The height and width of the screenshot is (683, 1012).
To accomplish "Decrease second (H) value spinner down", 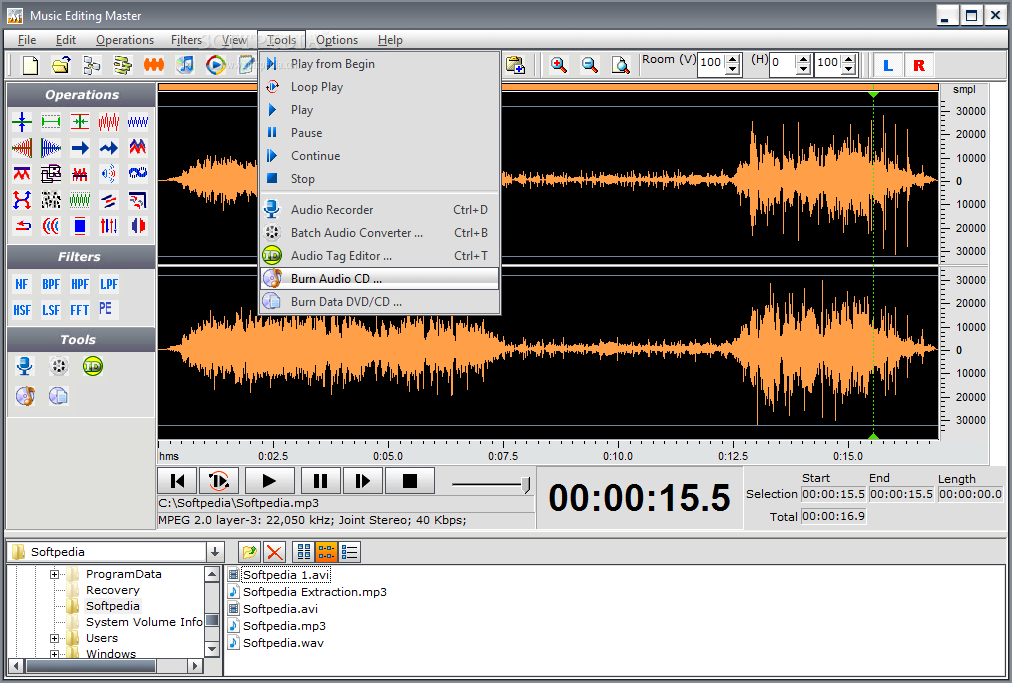I will (849, 70).
